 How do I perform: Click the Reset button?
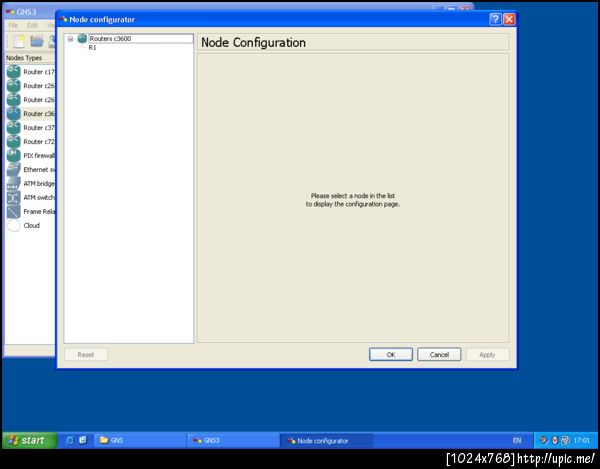click(86, 355)
